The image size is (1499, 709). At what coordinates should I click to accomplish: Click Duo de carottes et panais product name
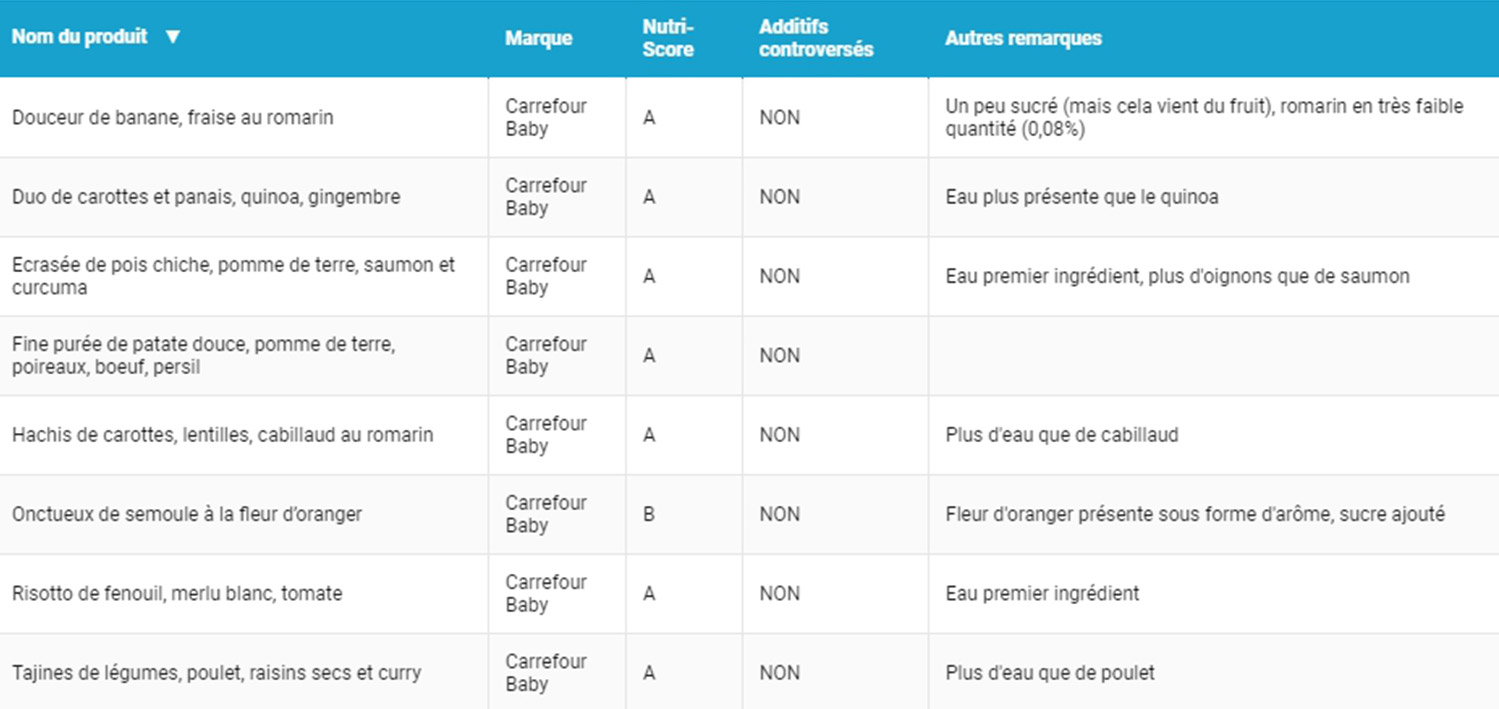click(205, 197)
